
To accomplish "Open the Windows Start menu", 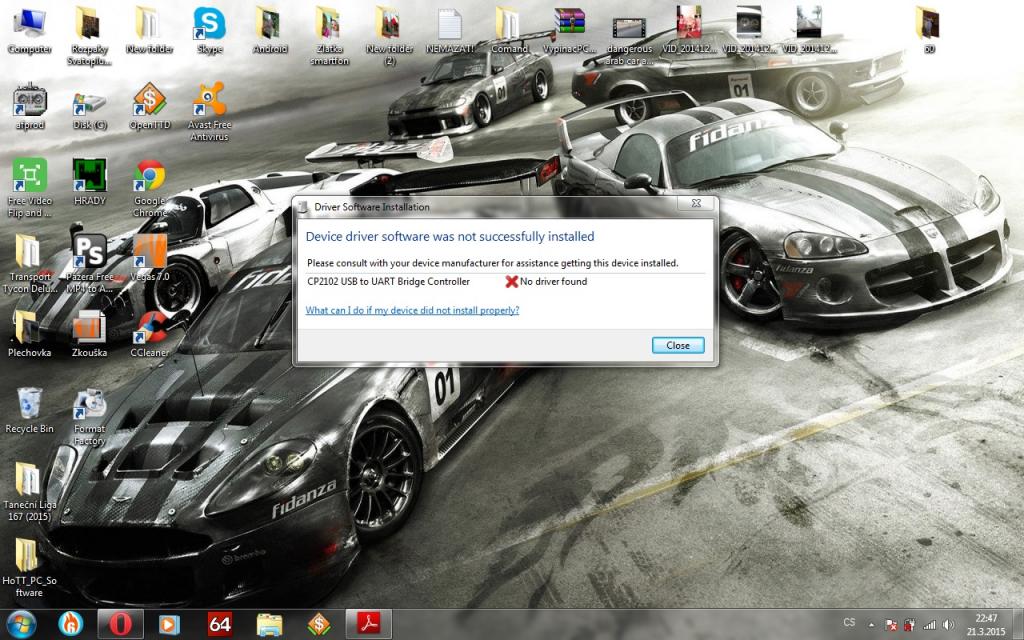I will click(x=21, y=624).
